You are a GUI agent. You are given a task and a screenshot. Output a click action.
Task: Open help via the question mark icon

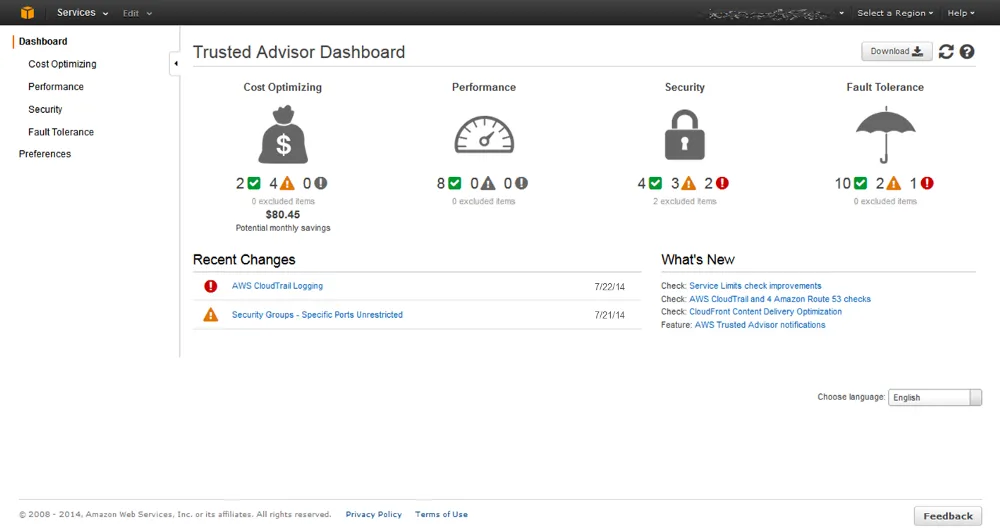pyautogui.click(x=967, y=52)
